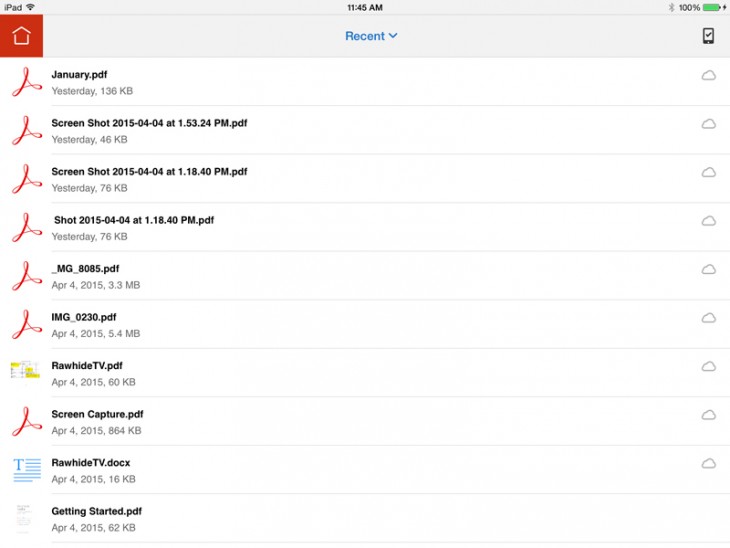The height and width of the screenshot is (548, 730).
Task: Tap cloud icon for January.pdf
Action: click(x=708, y=75)
